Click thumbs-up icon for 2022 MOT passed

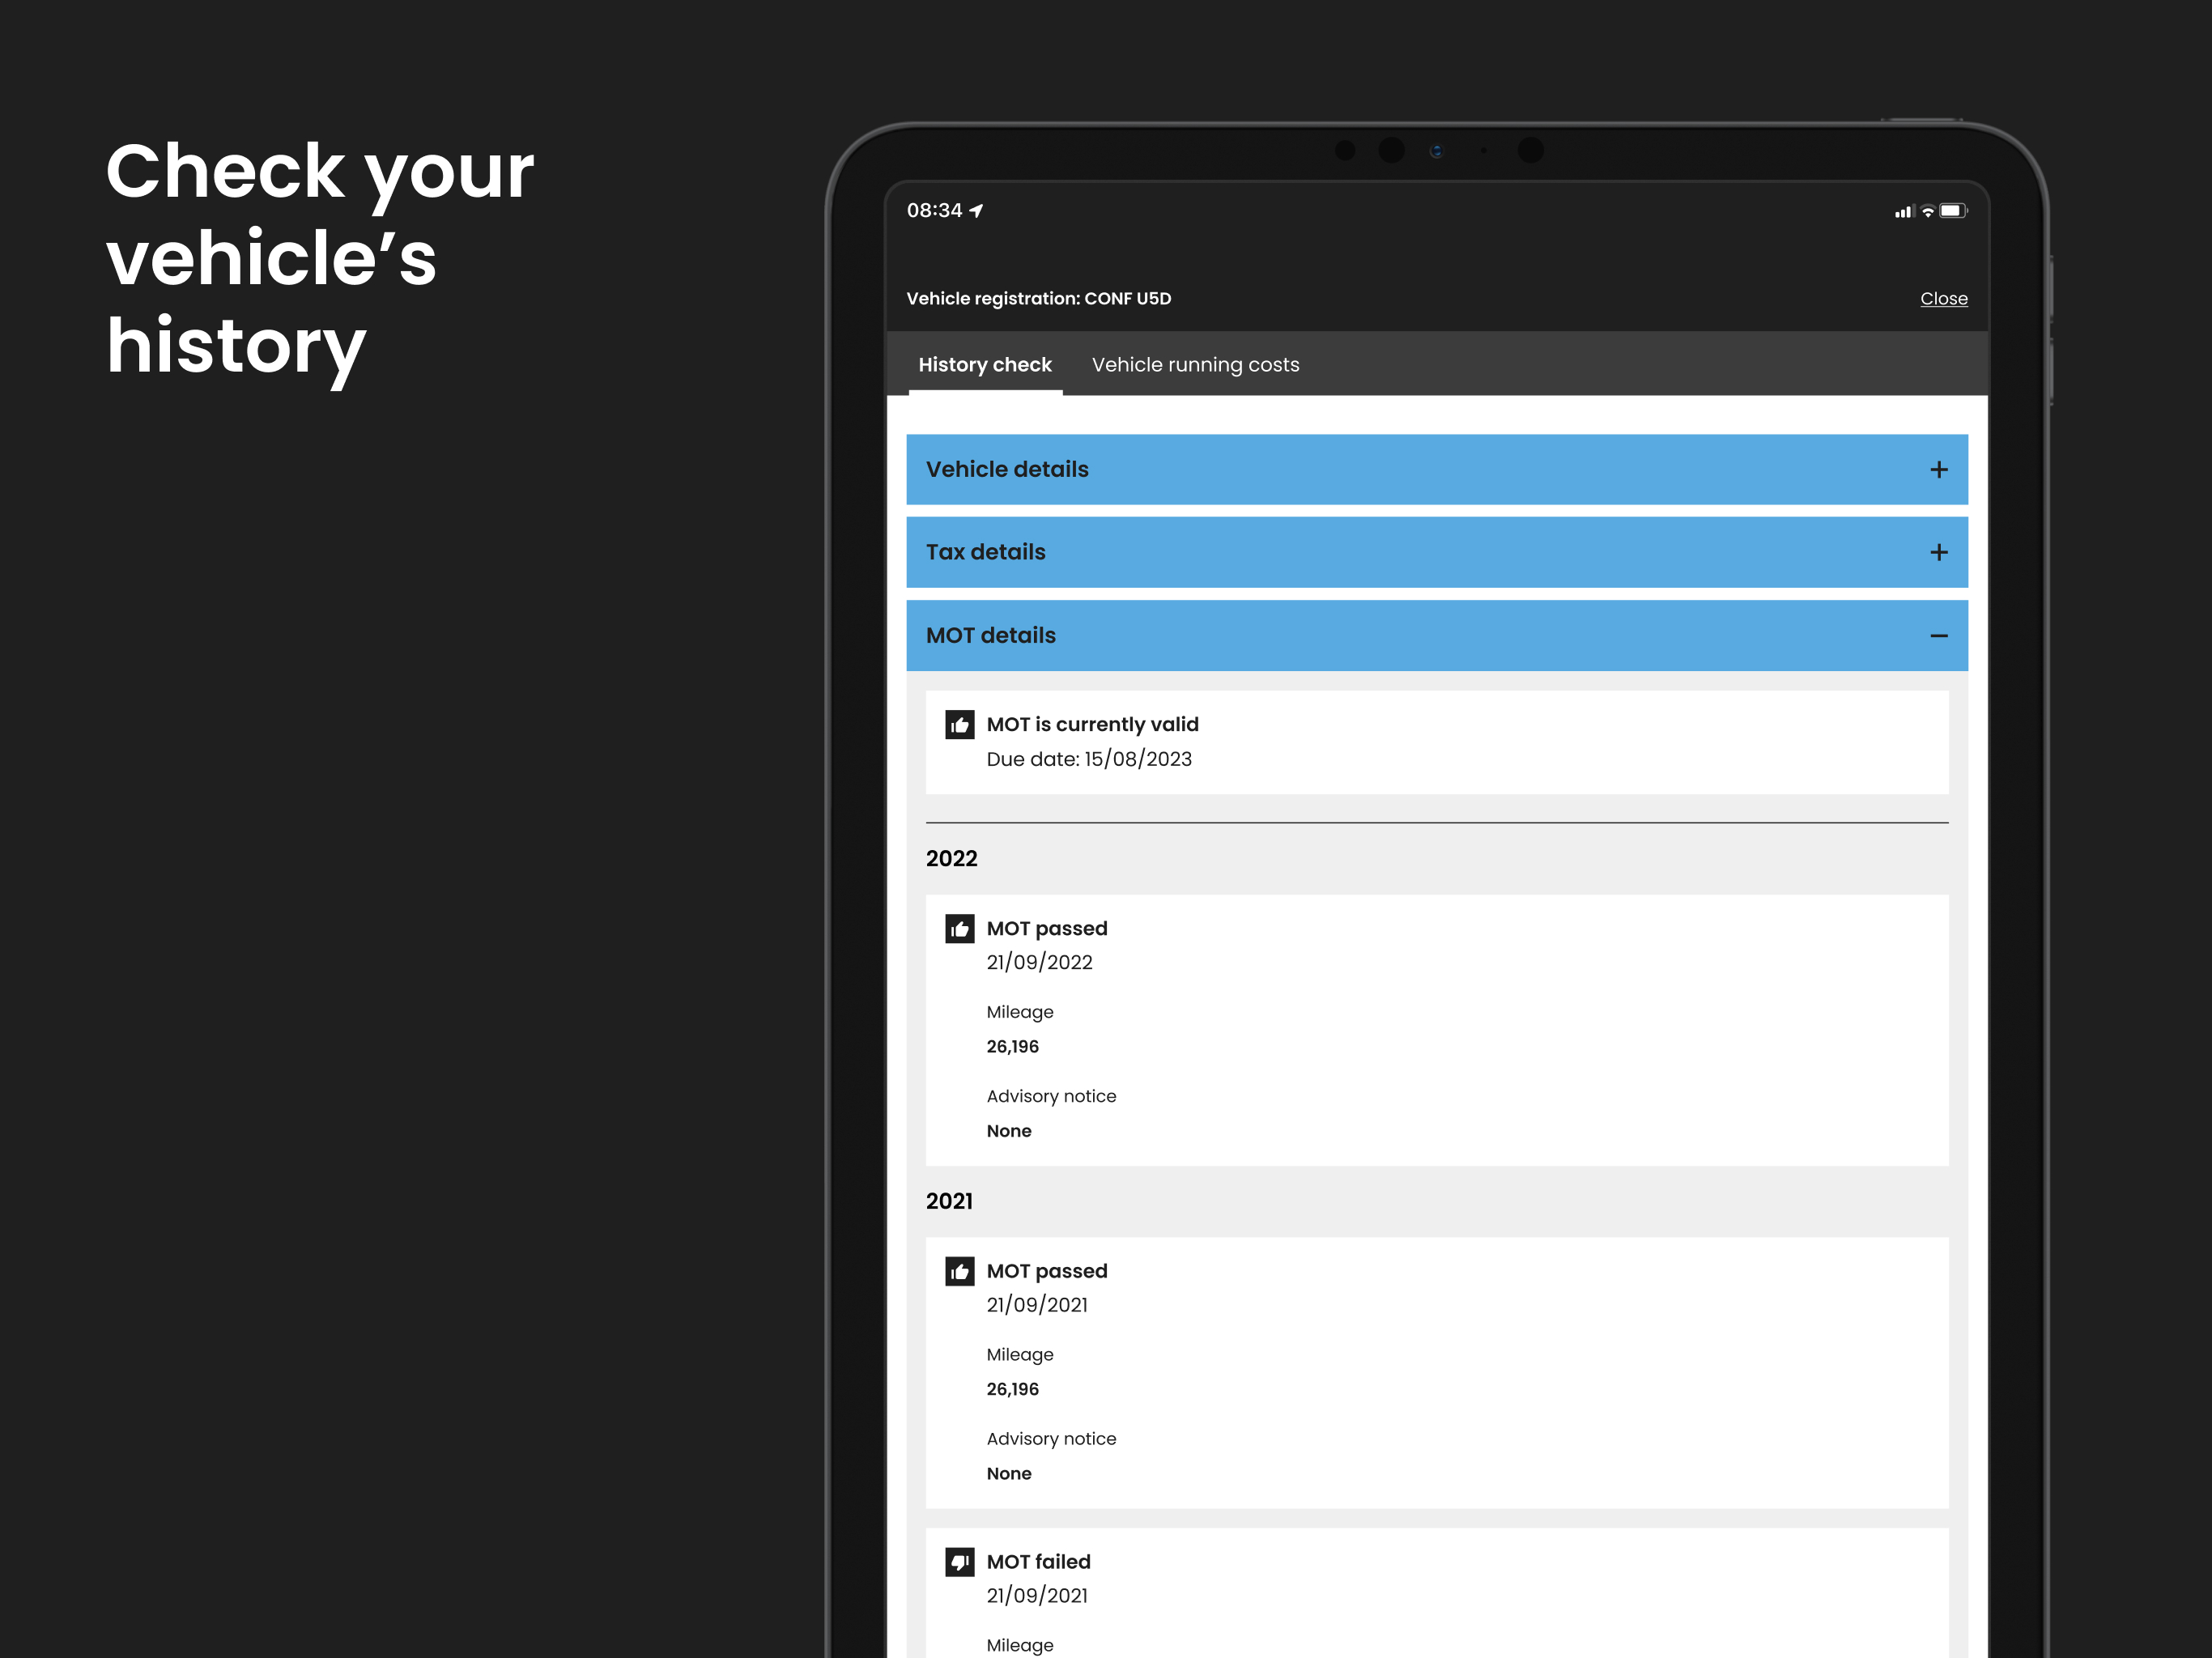tap(959, 929)
